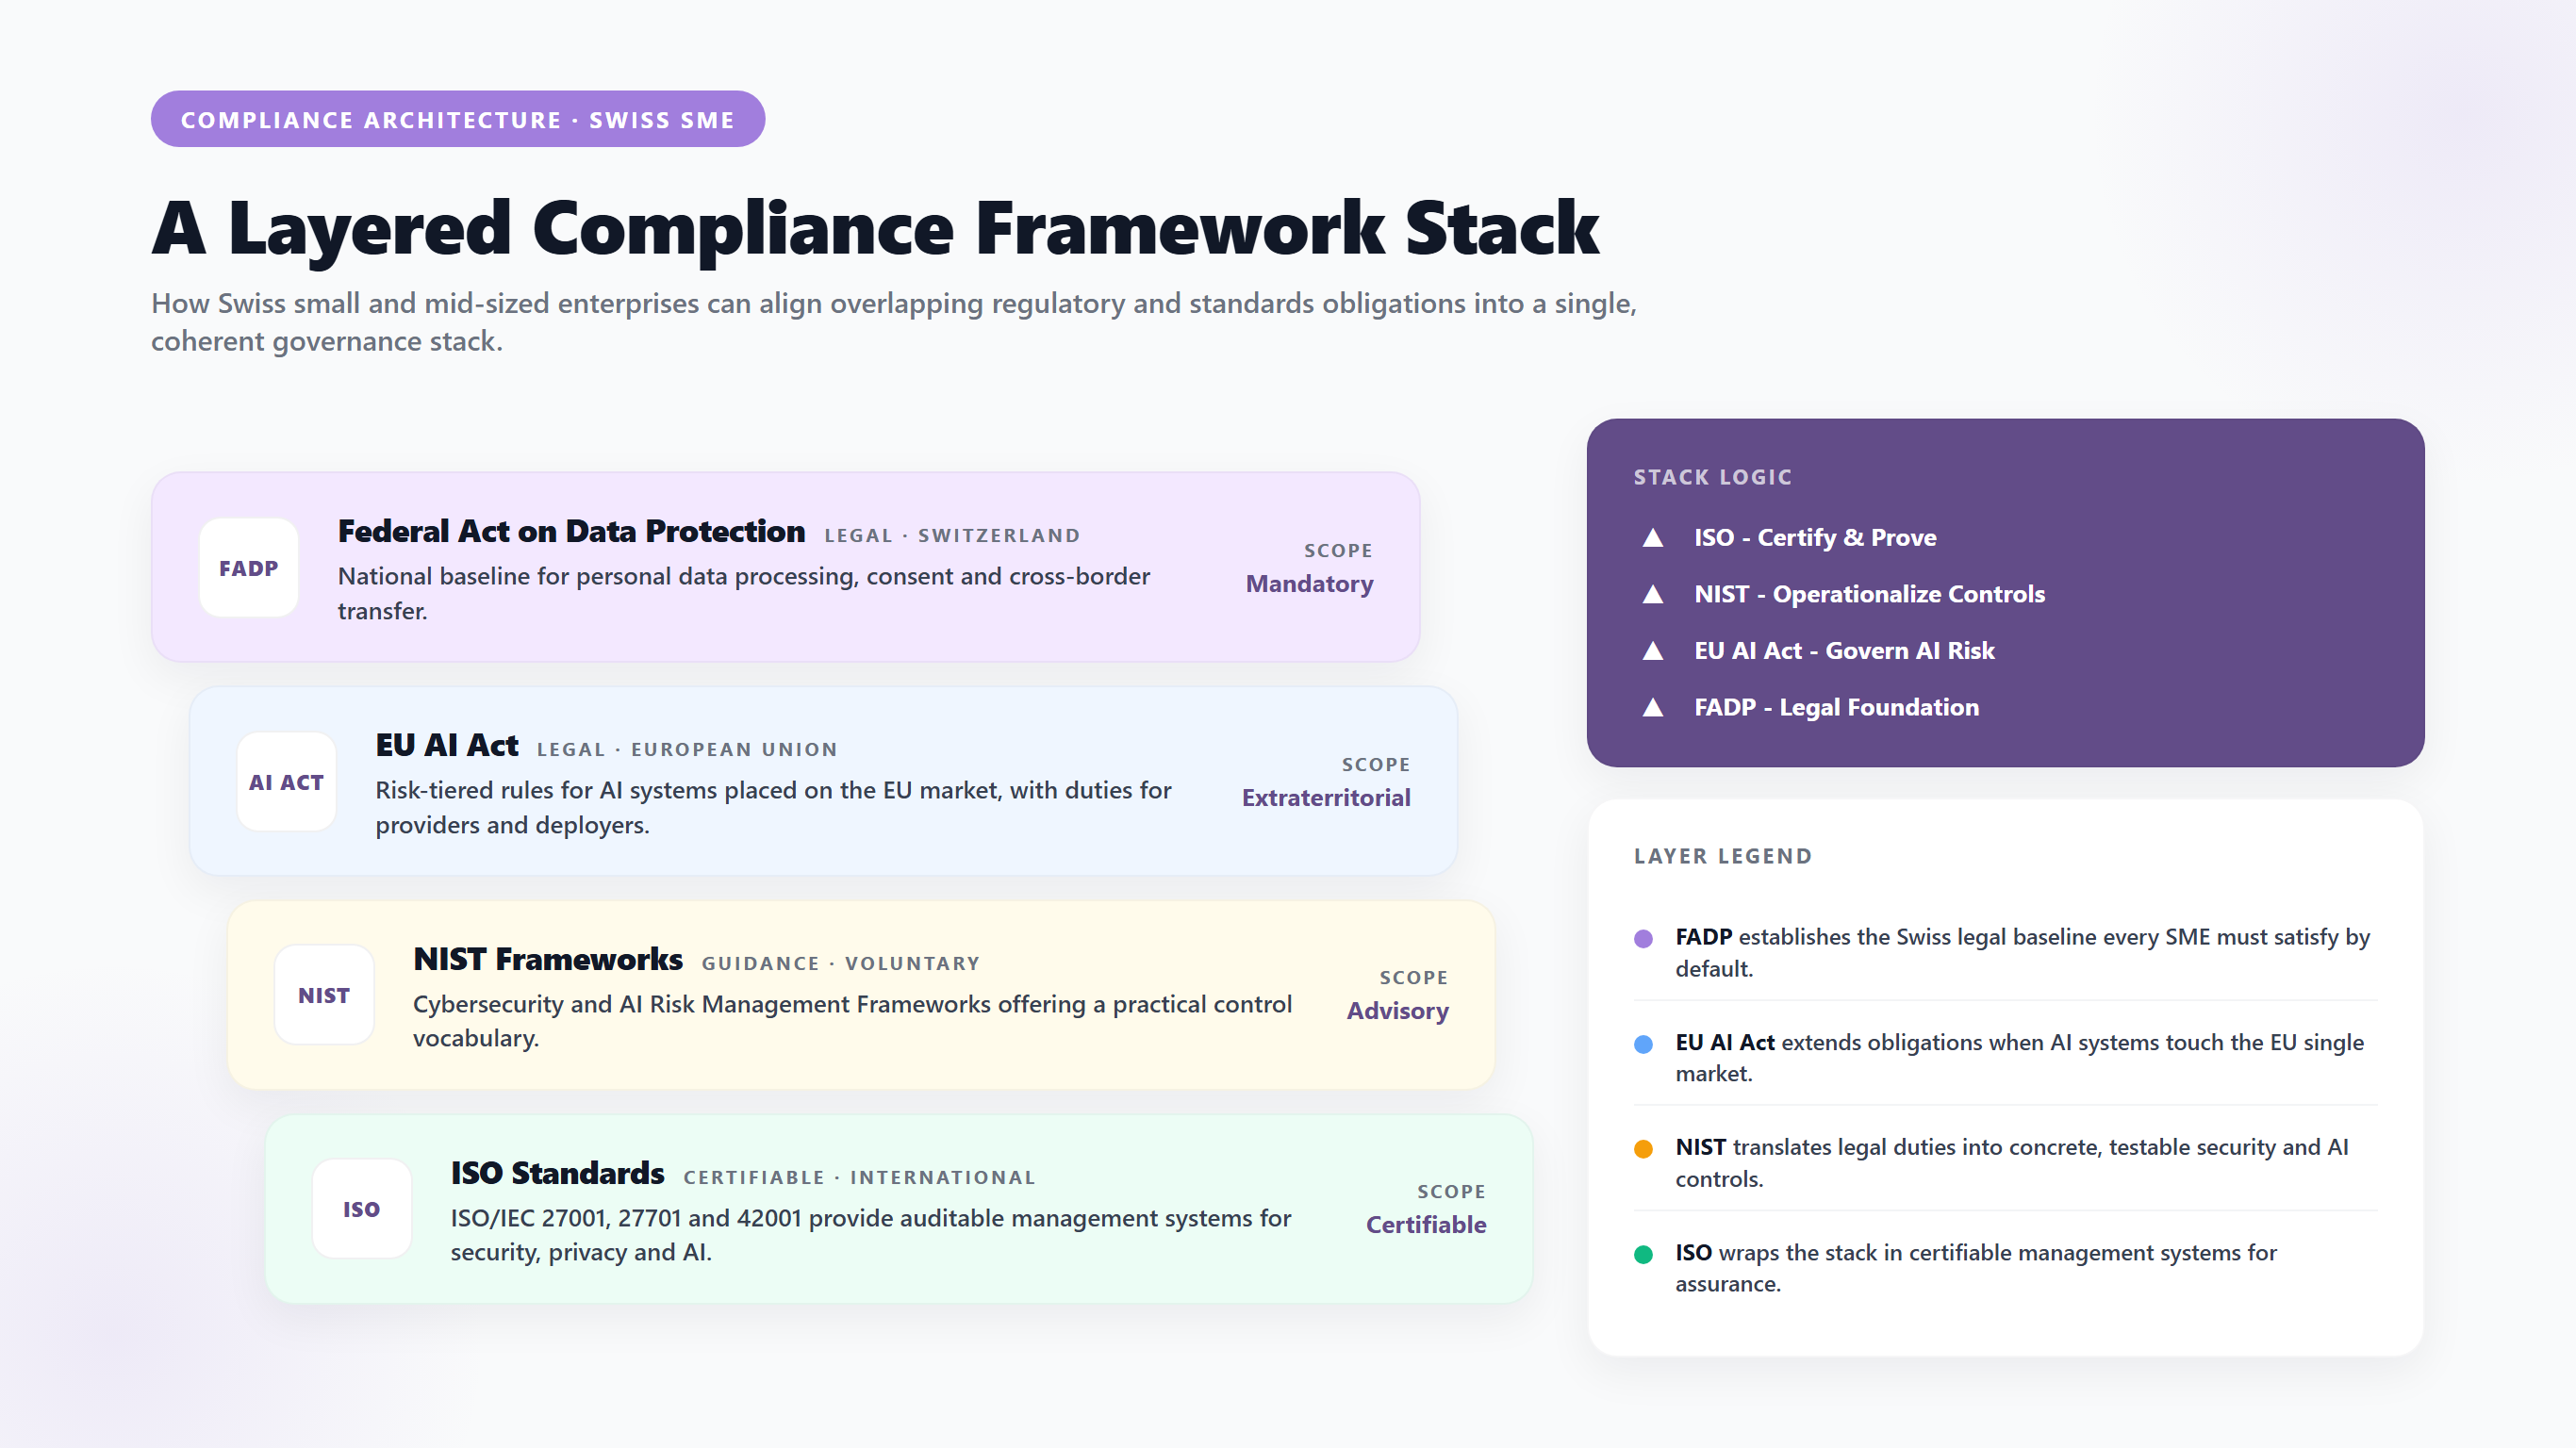Click ISO - Certify & Prove text
The width and height of the screenshot is (2576, 1448).
[x=1815, y=538]
